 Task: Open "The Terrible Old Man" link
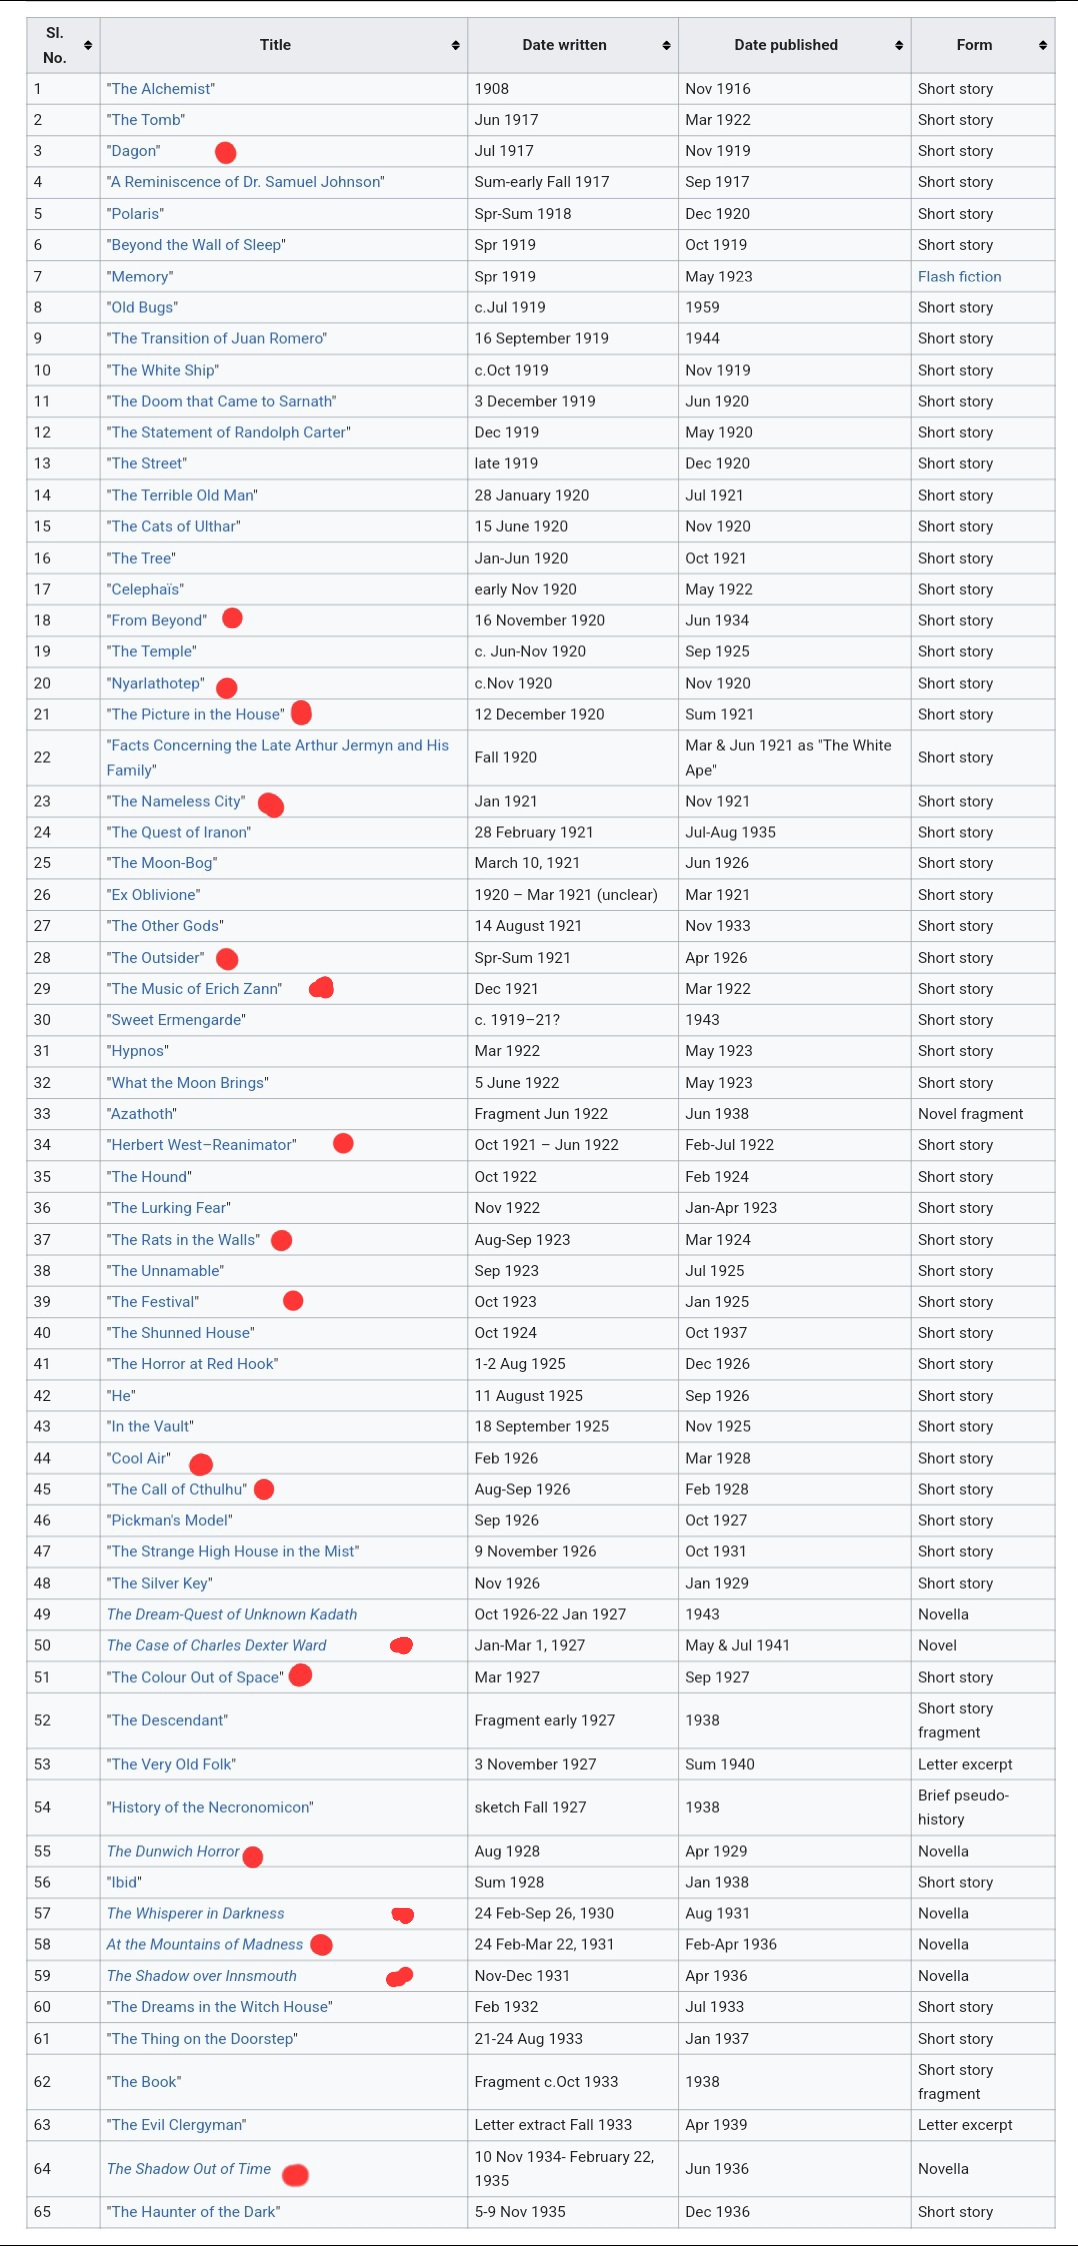(x=182, y=495)
